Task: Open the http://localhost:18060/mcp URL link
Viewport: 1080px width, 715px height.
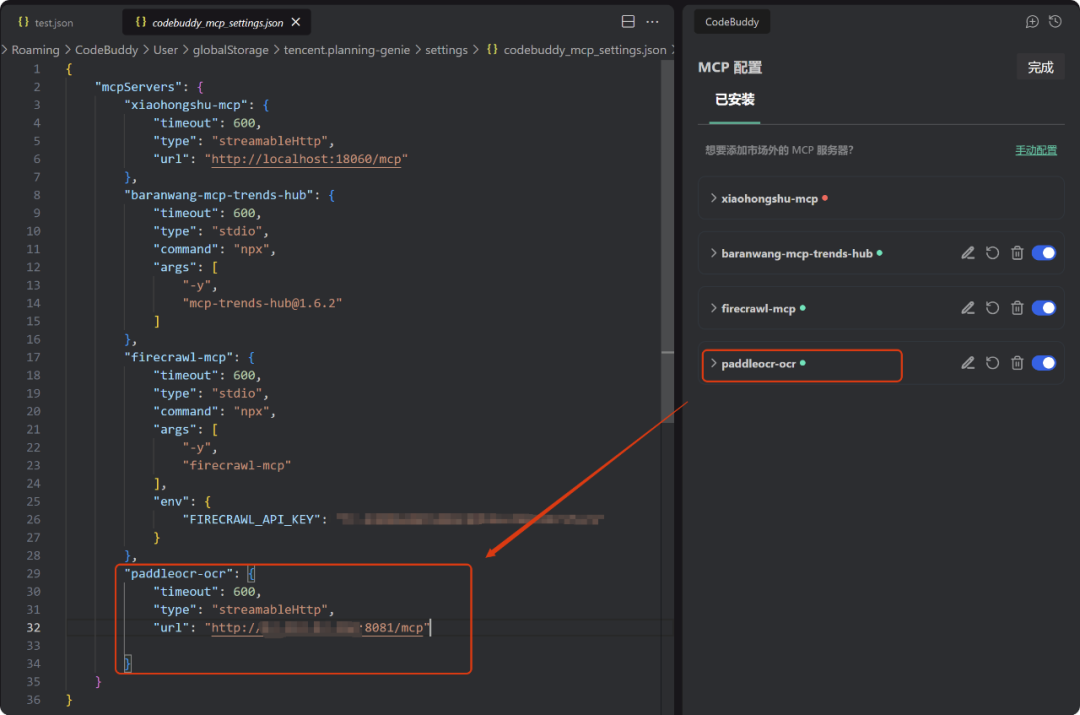Action: tap(306, 159)
